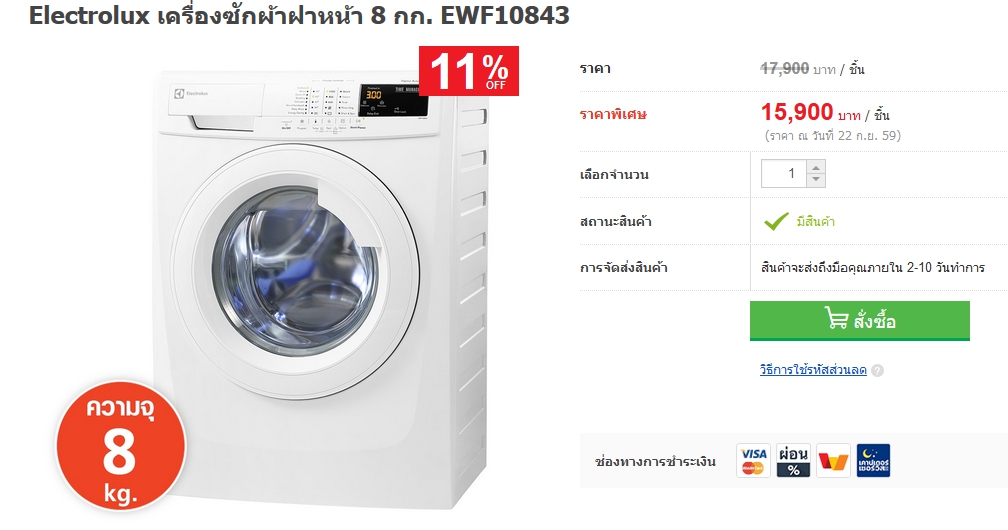1008x530 pixels.
Task: Click the Electrolux washing machine product image
Action: tap(321, 289)
